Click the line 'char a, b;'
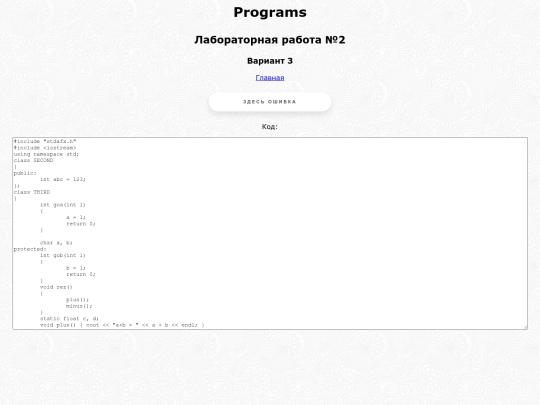540x405 pixels. (56, 243)
